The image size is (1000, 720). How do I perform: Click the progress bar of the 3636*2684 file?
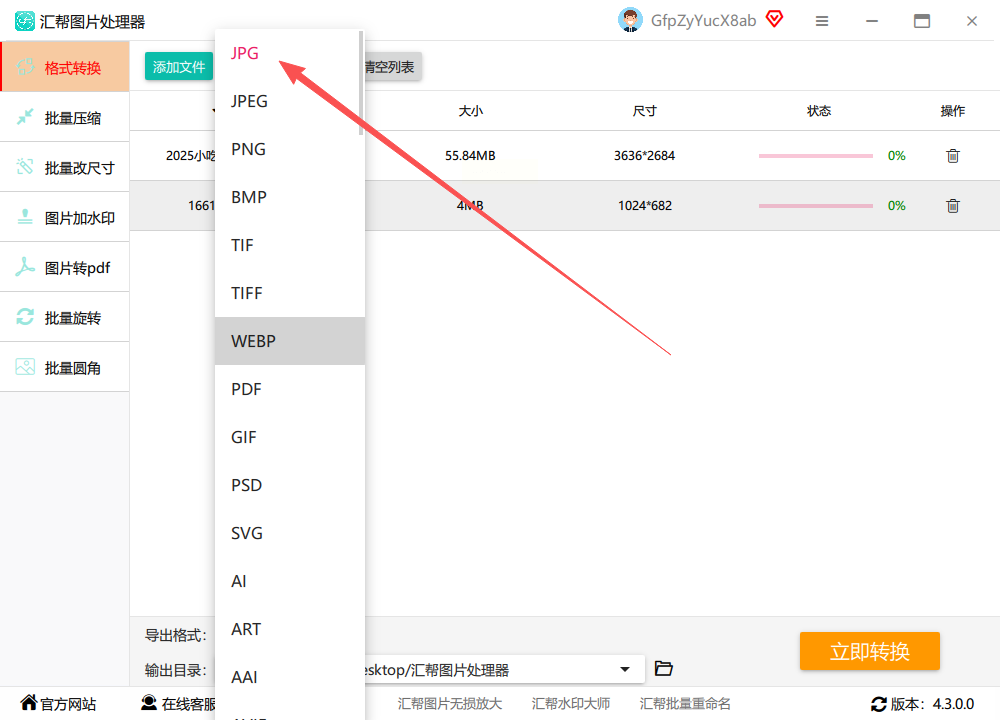coord(816,156)
